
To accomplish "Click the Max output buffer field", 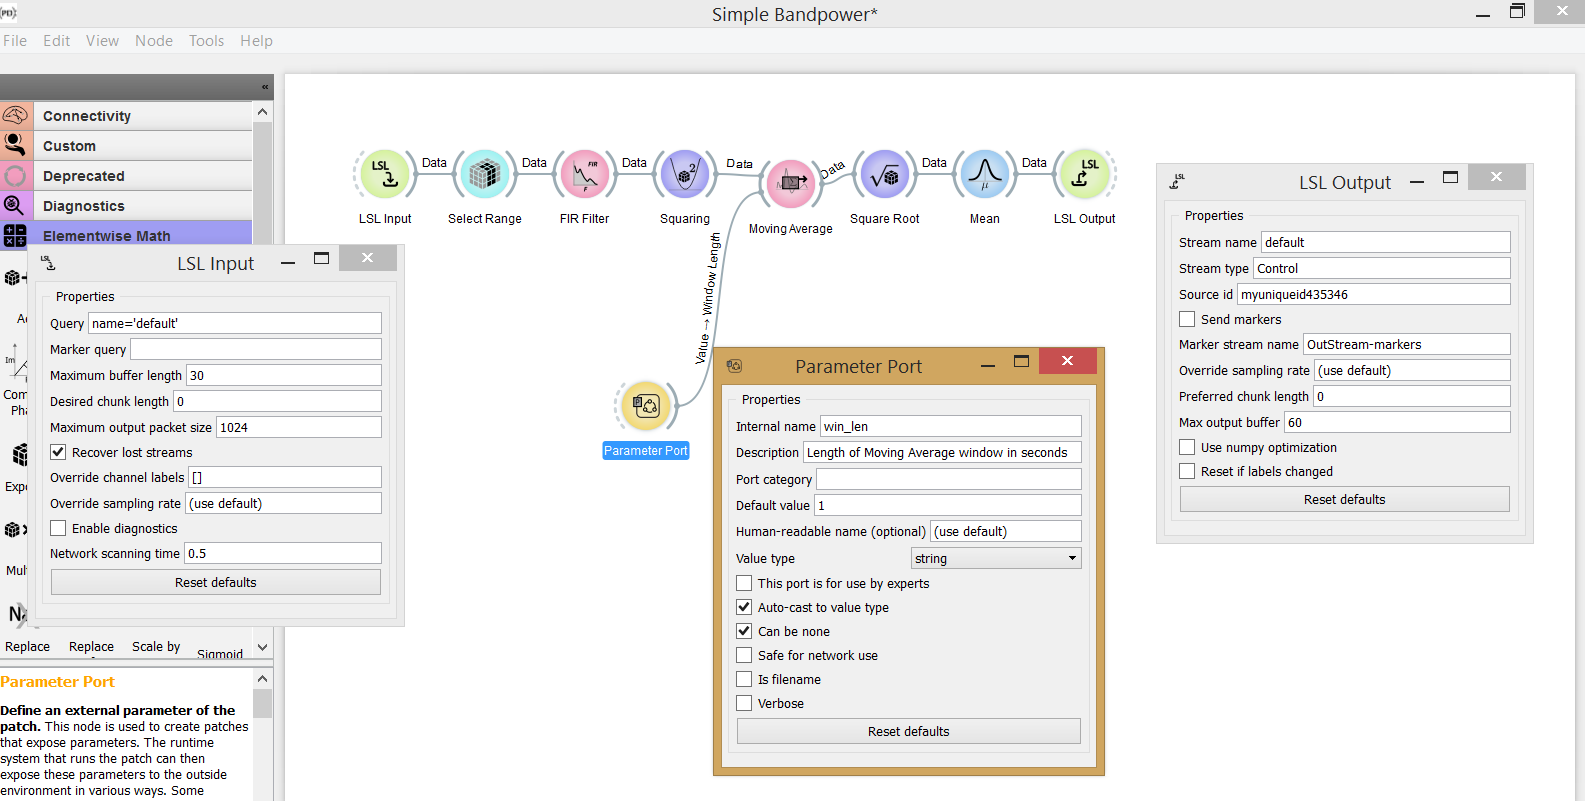I will coord(1397,422).
